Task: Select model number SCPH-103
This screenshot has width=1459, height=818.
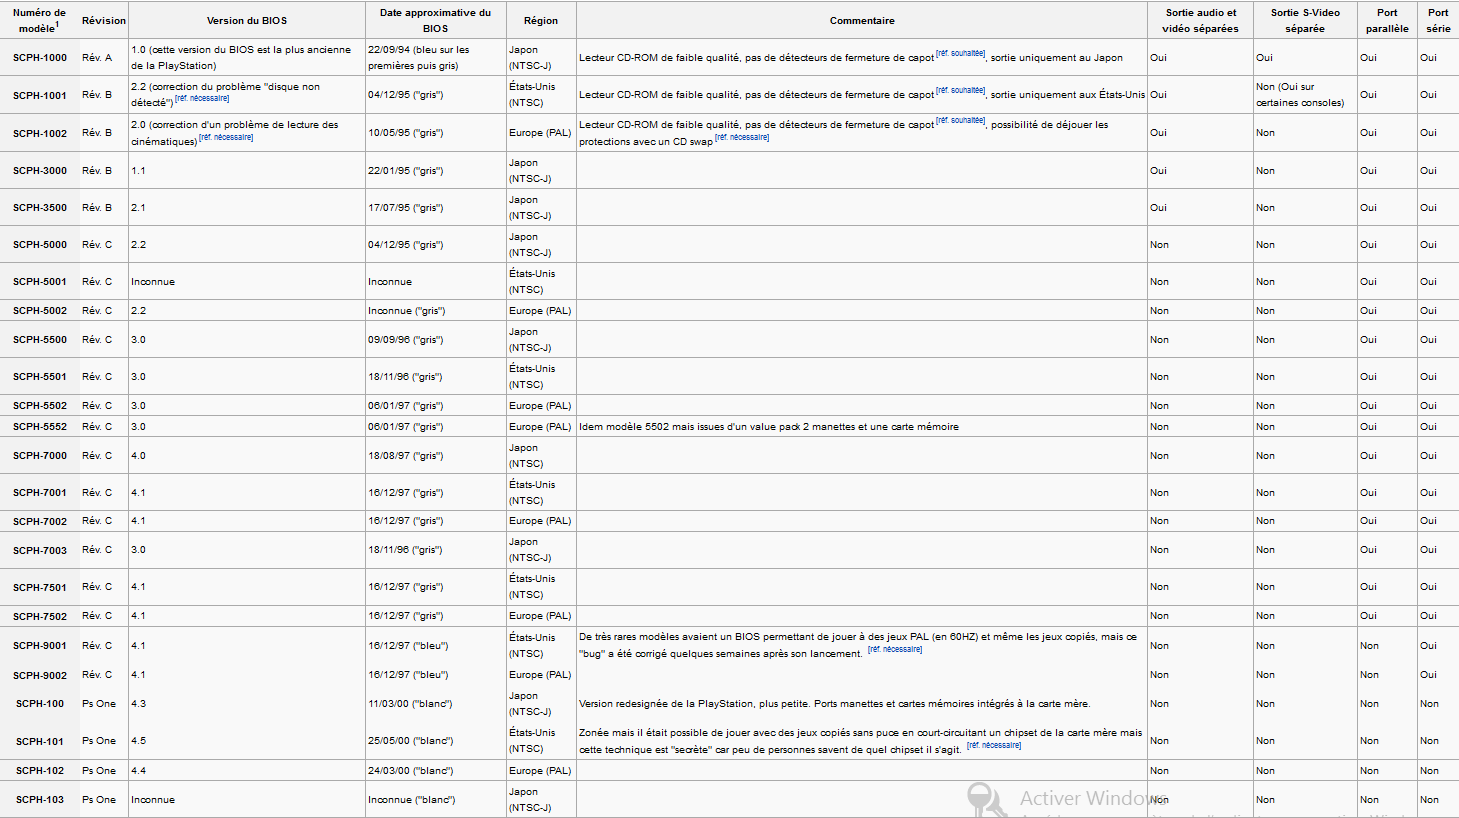Action: [x=40, y=800]
